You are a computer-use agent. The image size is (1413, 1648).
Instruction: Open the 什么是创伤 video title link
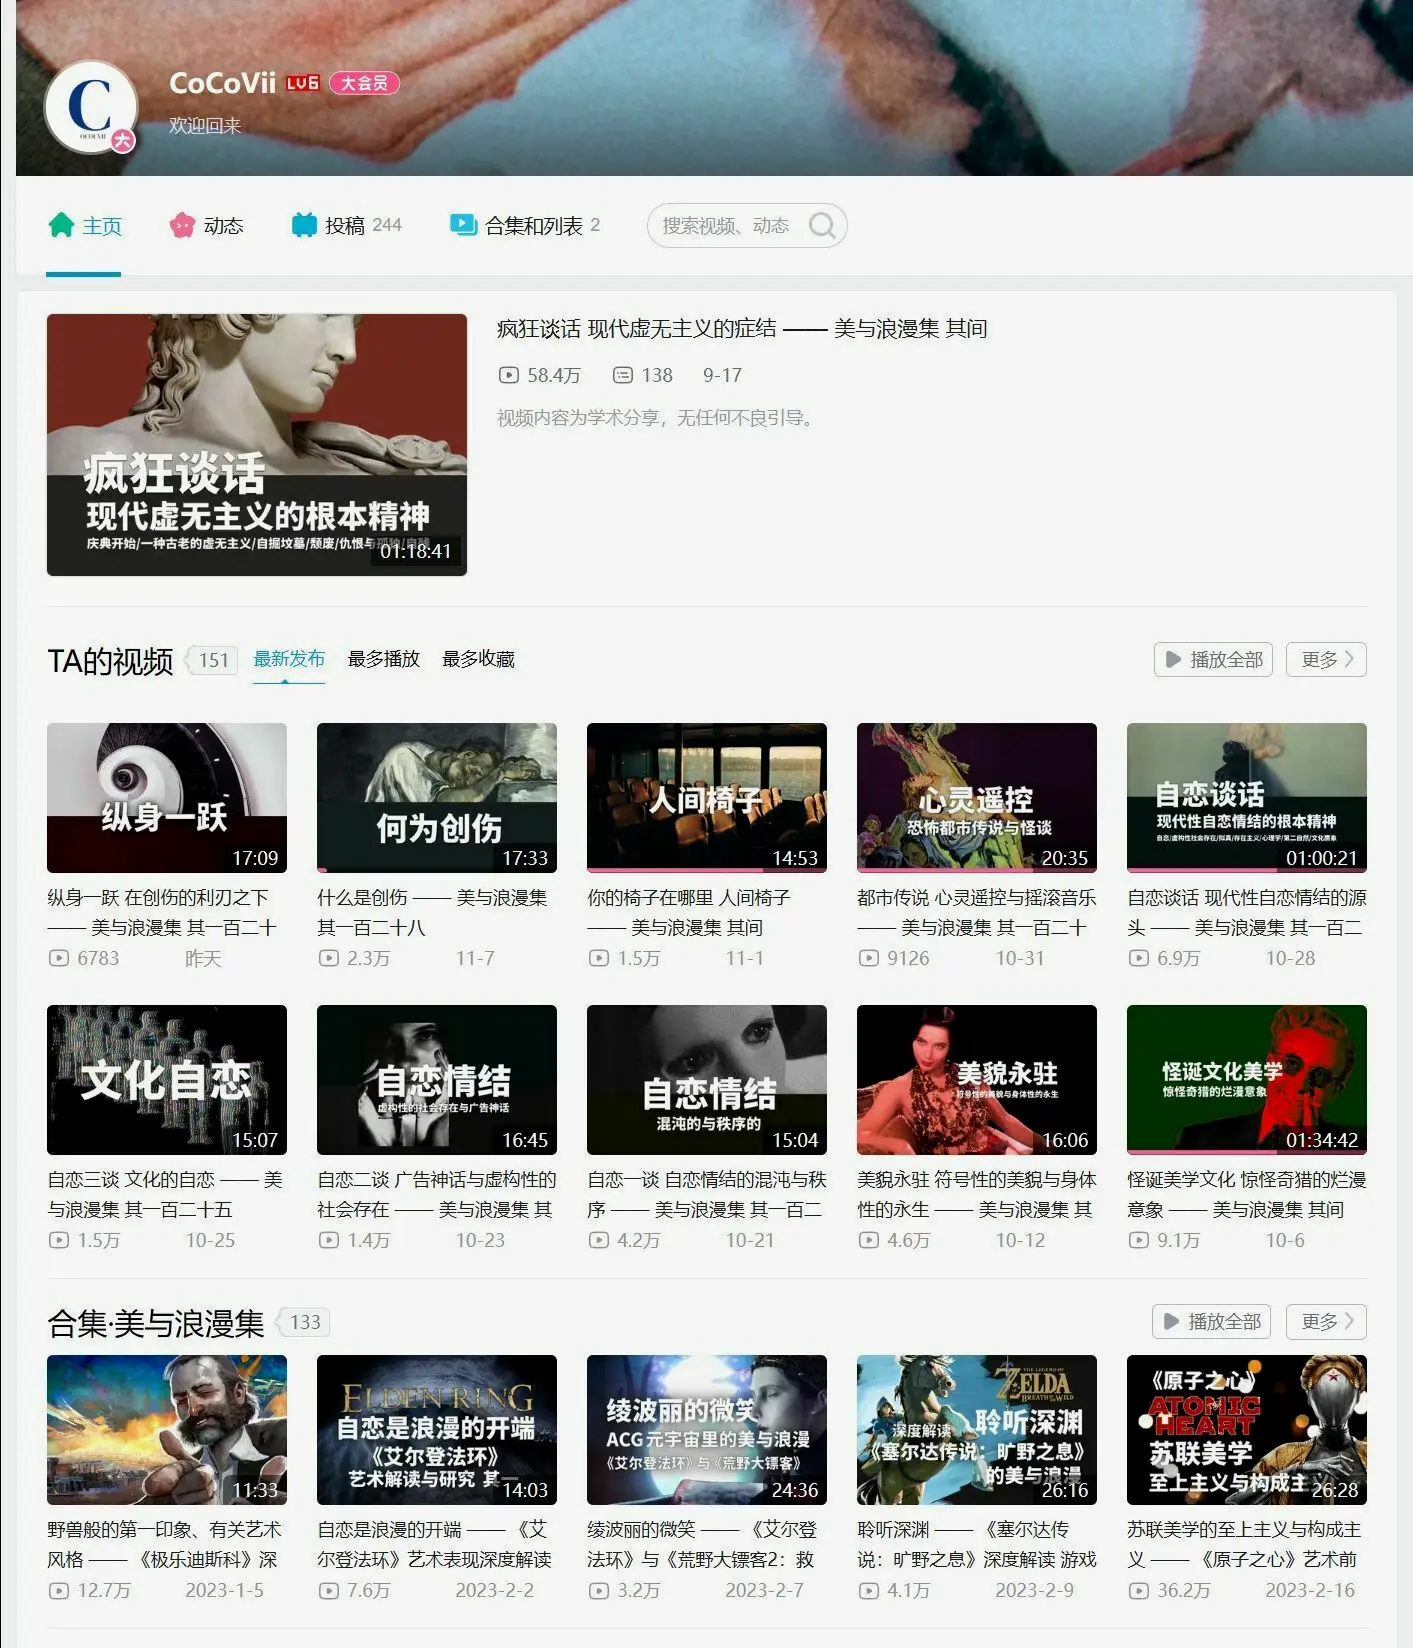tap(432, 912)
